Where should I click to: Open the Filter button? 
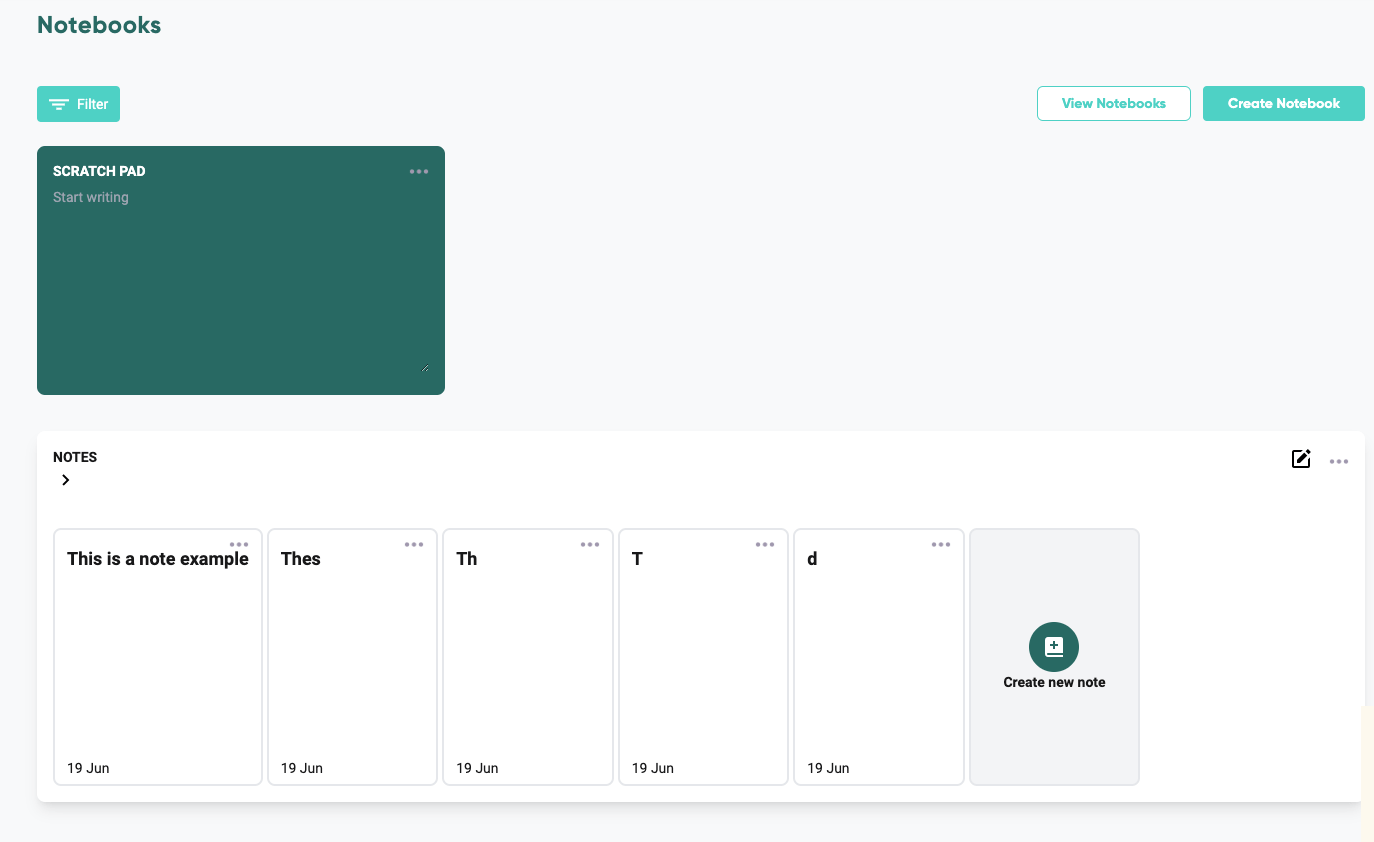coord(78,104)
